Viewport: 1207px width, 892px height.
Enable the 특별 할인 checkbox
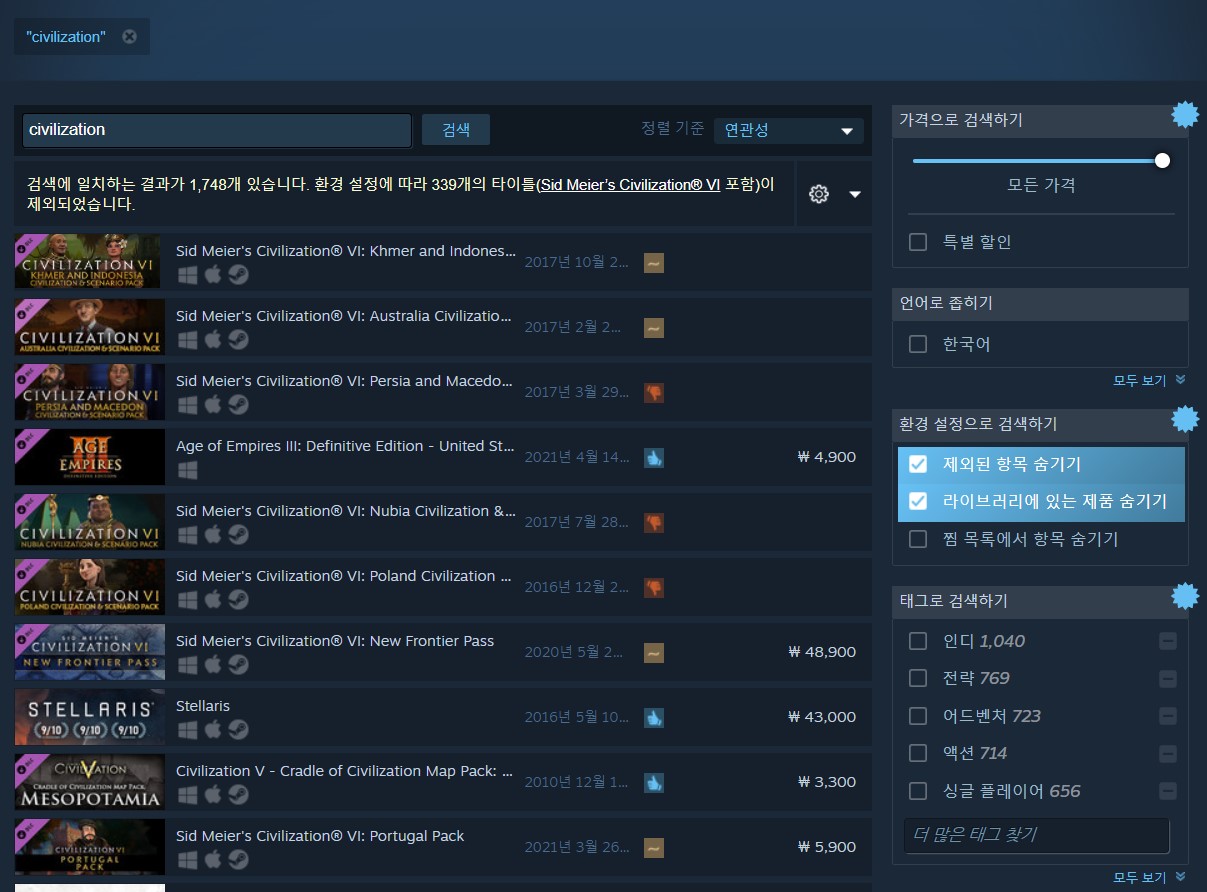[917, 242]
